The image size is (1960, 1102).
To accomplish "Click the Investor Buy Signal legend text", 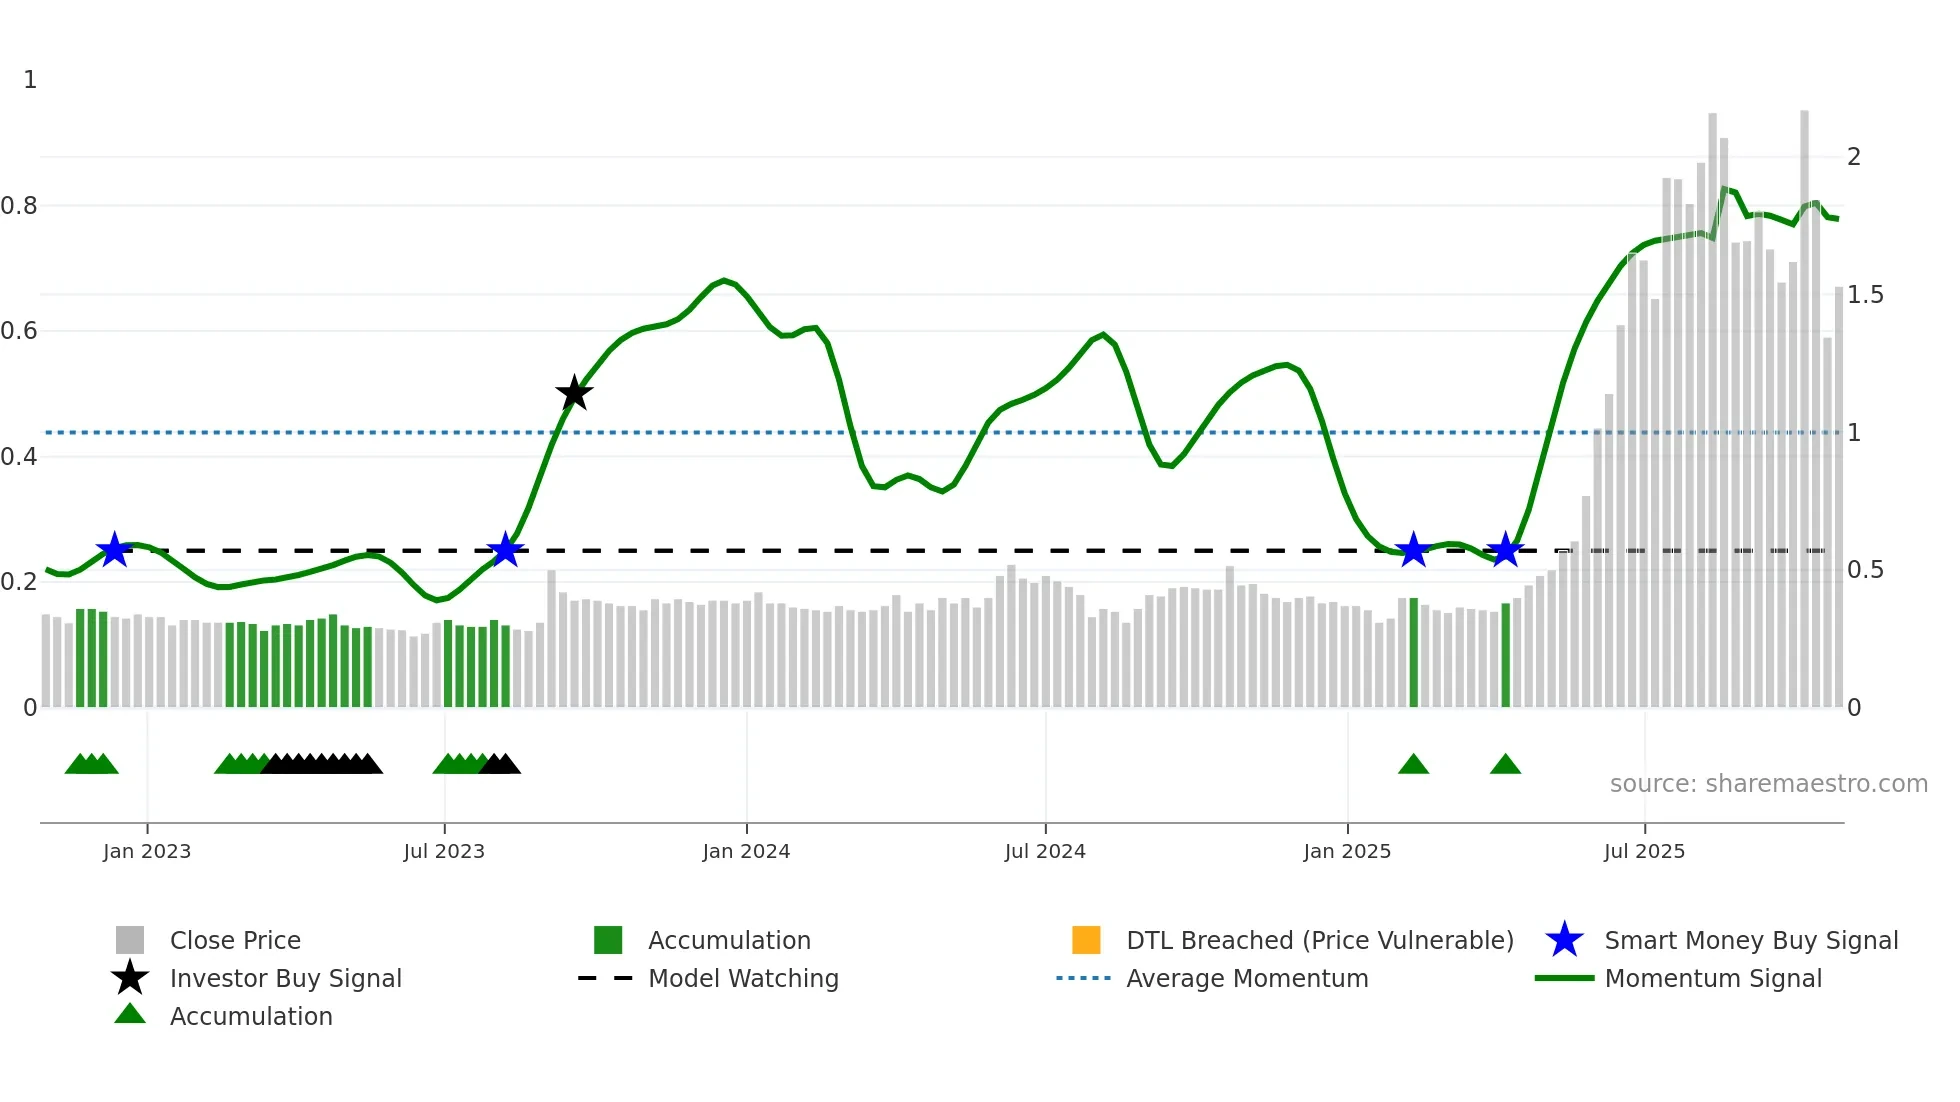I will tap(286, 978).
